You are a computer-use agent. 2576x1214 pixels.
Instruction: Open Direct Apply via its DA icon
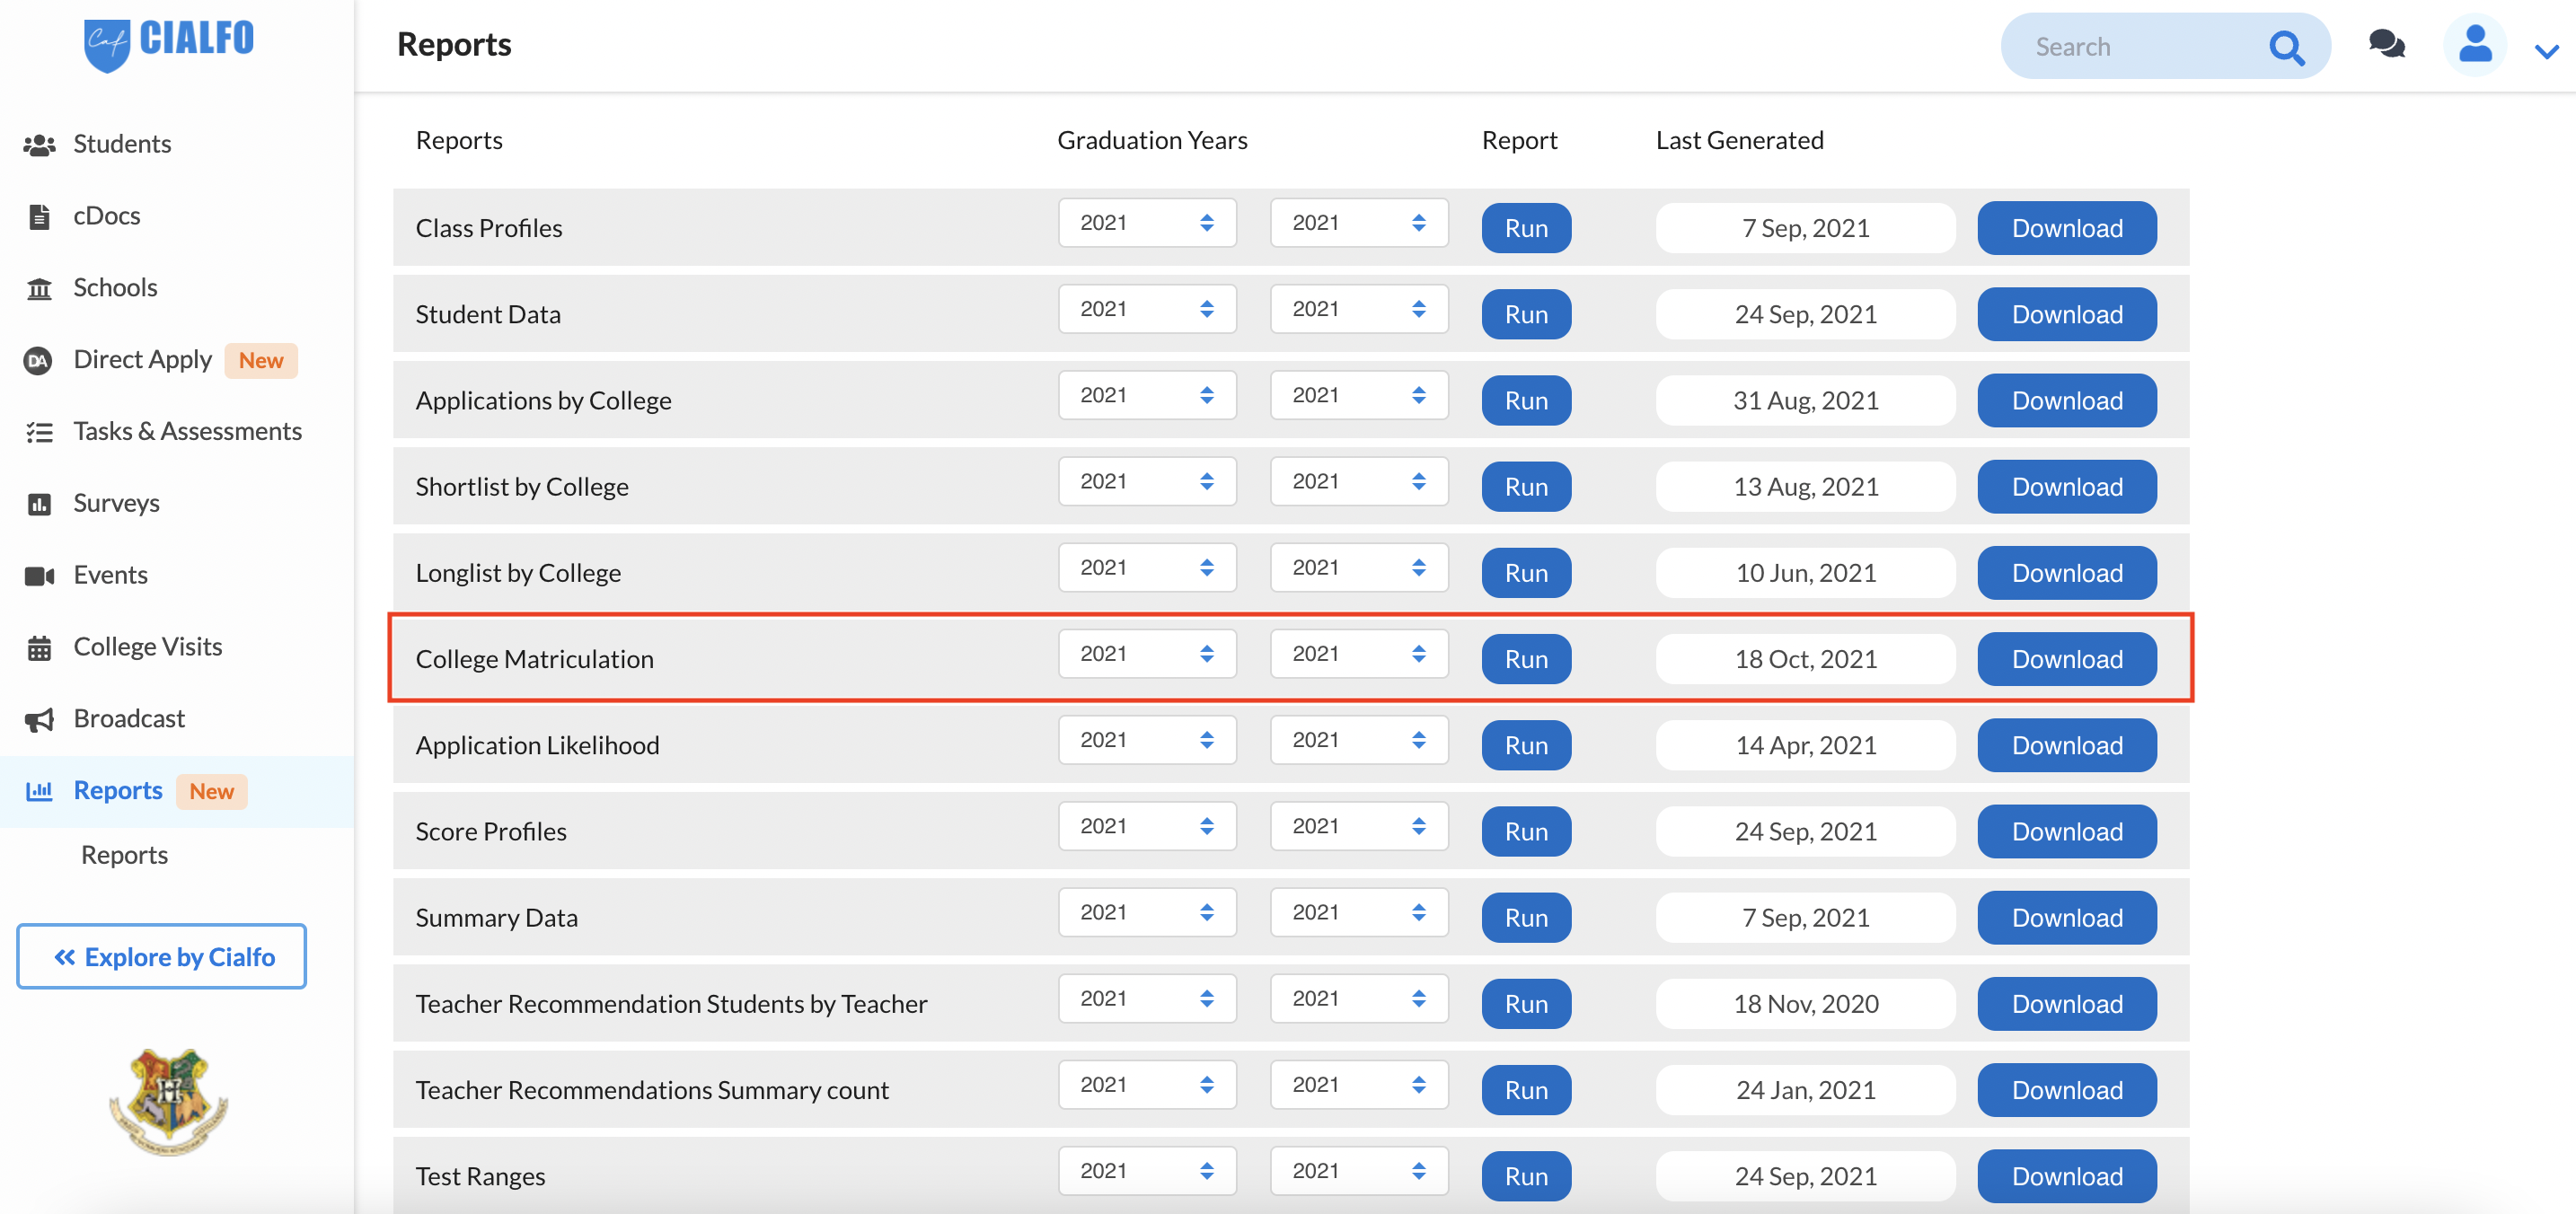(38, 360)
